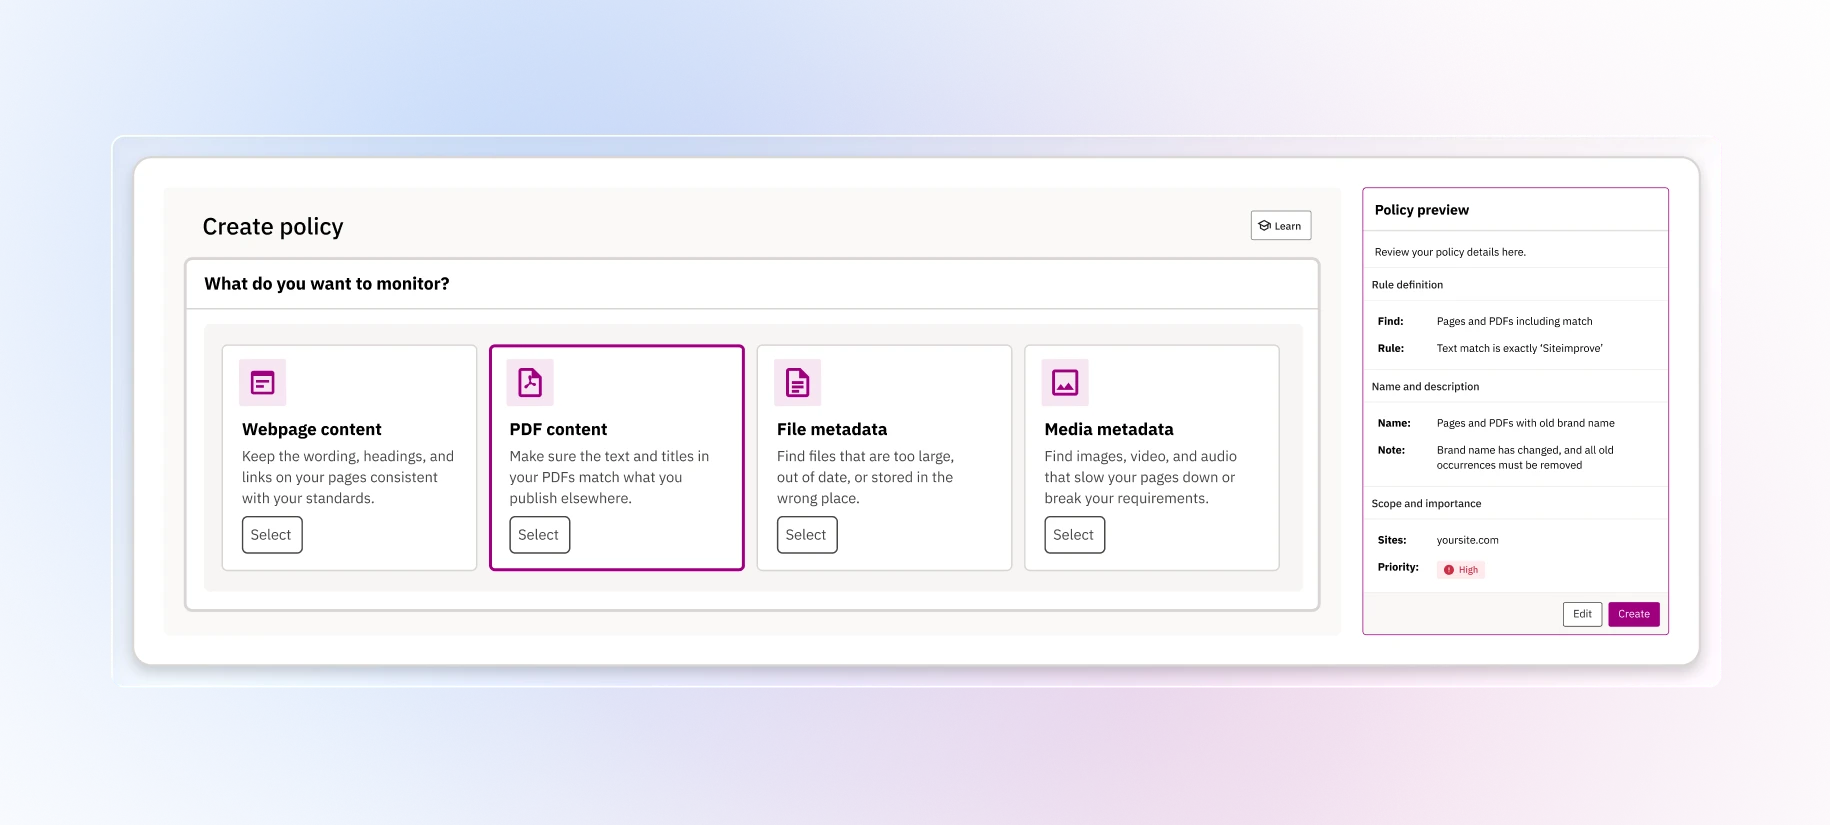Viewport: 1830px width, 825px height.
Task: Click the 'Create policy' page title
Action: (273, 227)
